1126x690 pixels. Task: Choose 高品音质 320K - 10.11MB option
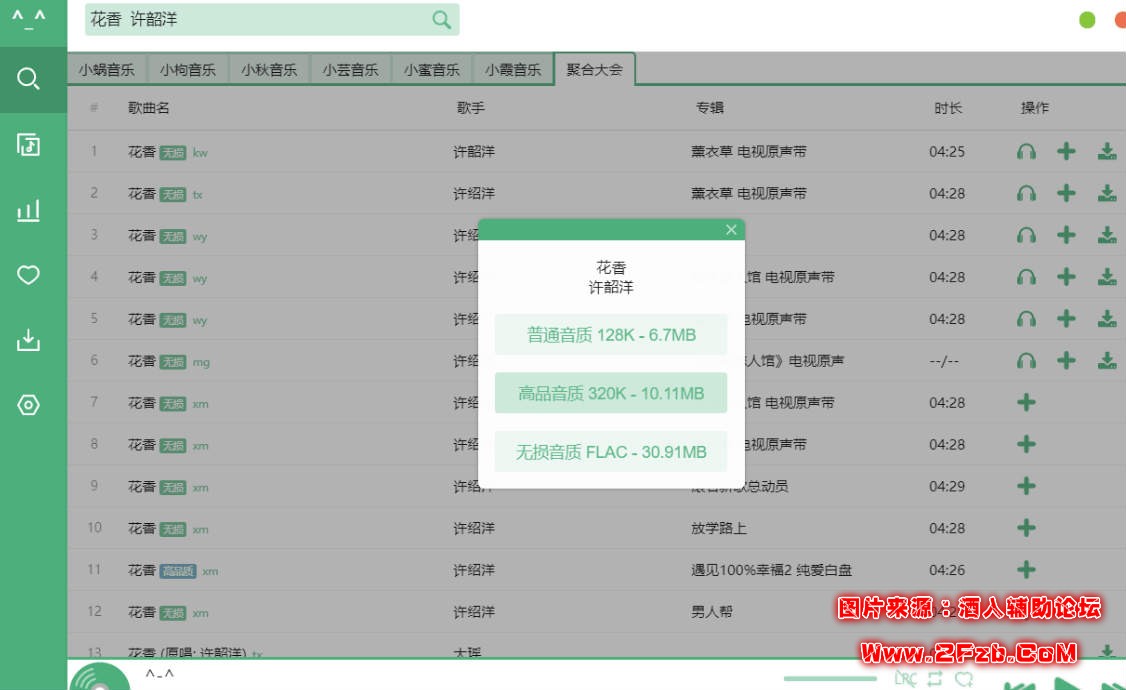click(611, 393)
